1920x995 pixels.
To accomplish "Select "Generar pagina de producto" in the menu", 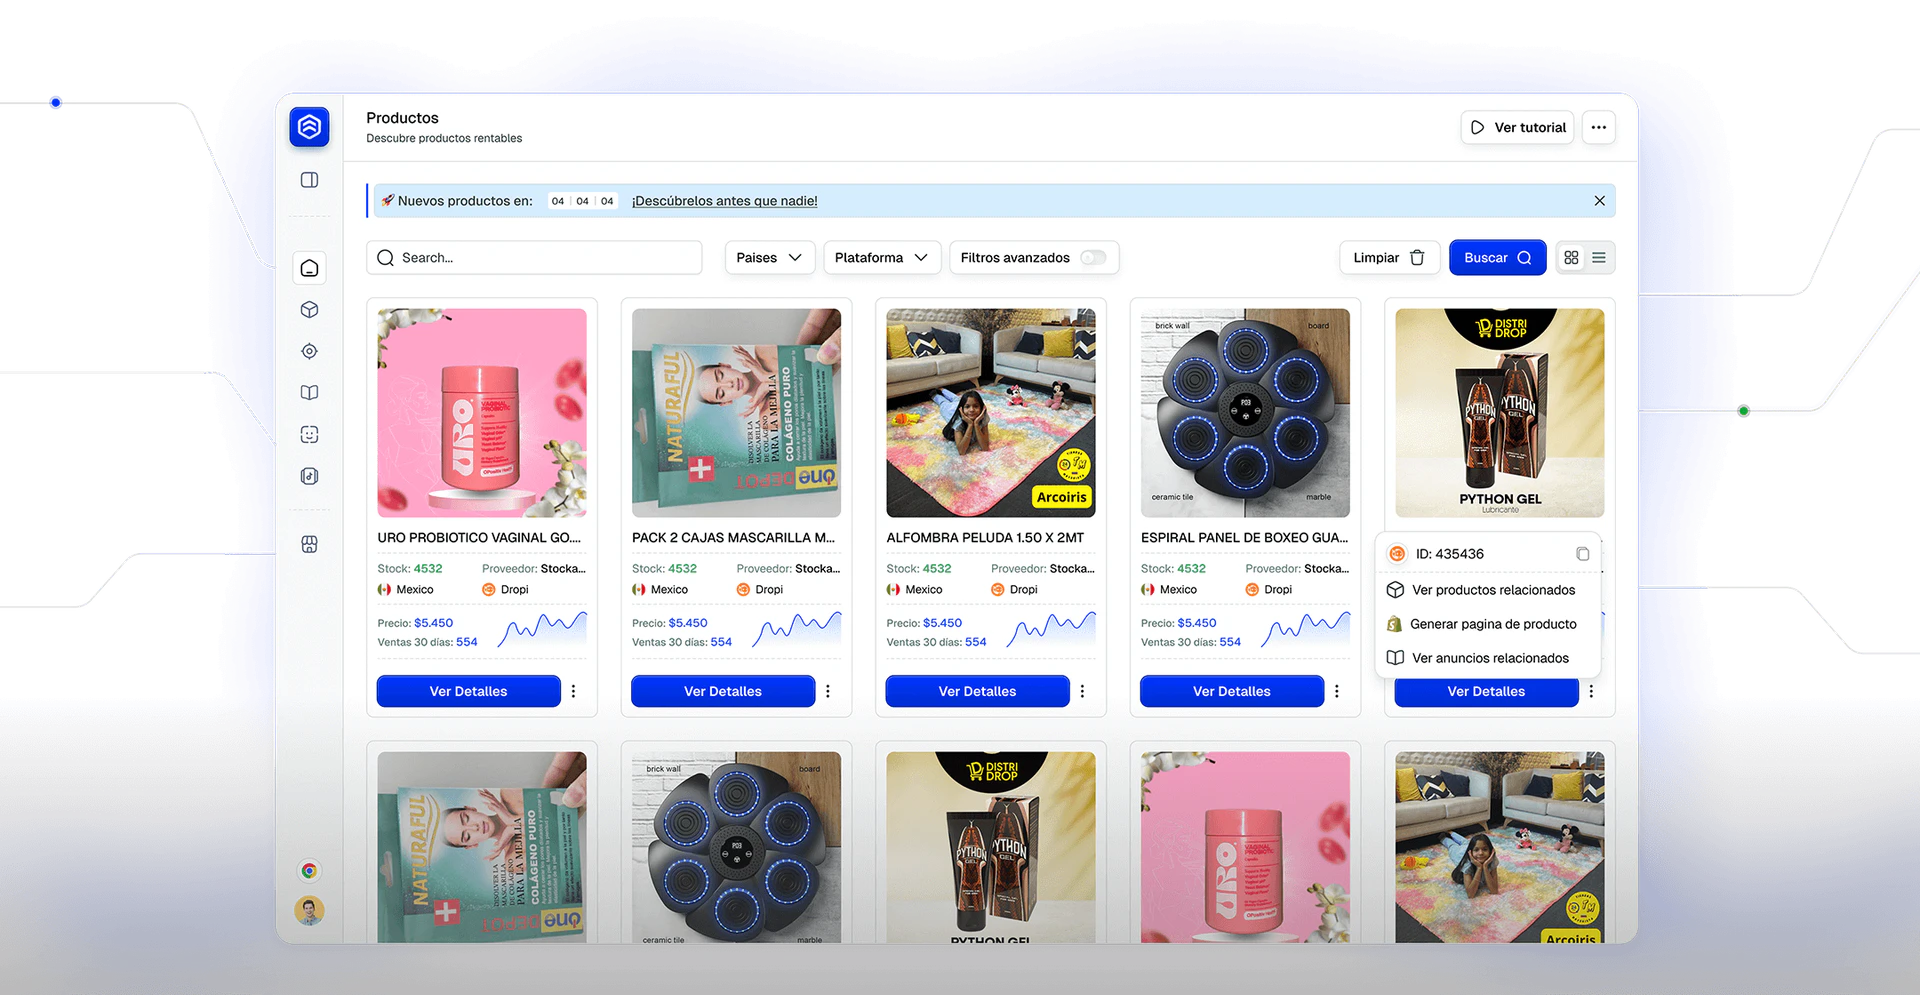I will [1493, 624].
